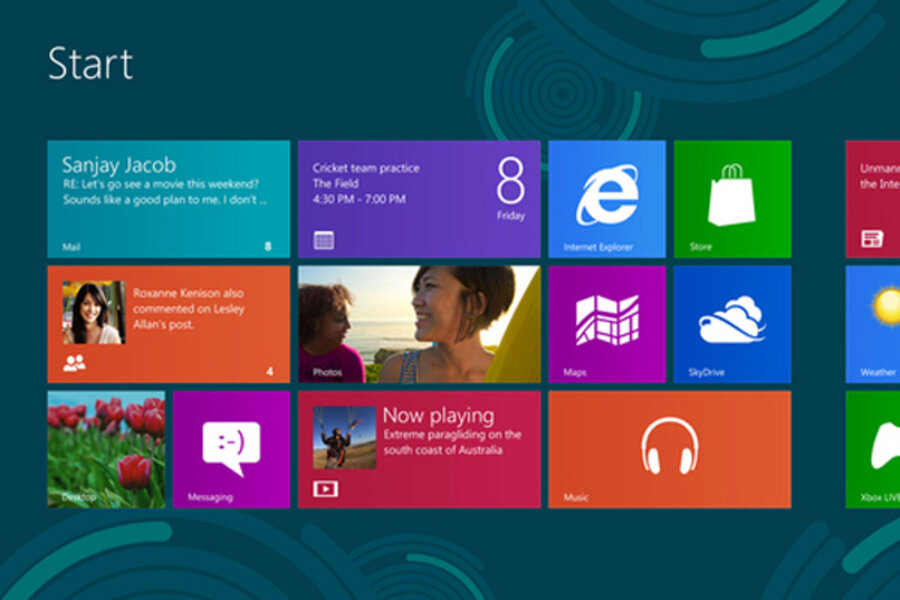Open the Xbox LIVE games tile
The image size is (900, 600).
tap(880, 448)
